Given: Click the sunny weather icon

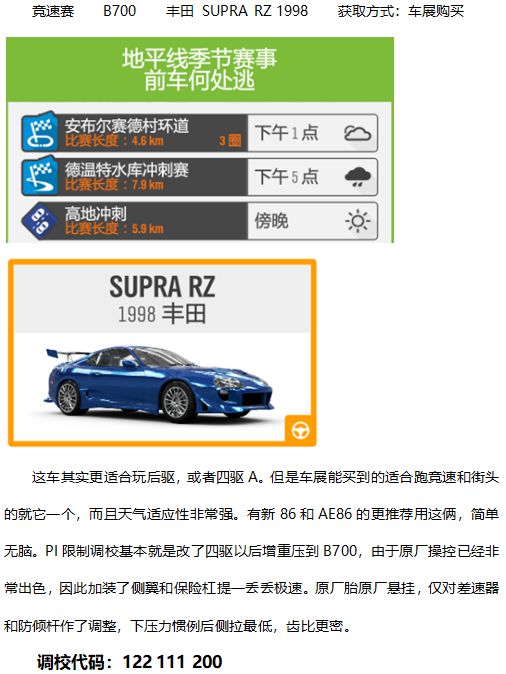Looking at the screenshot, I should (x=358, y=221).
